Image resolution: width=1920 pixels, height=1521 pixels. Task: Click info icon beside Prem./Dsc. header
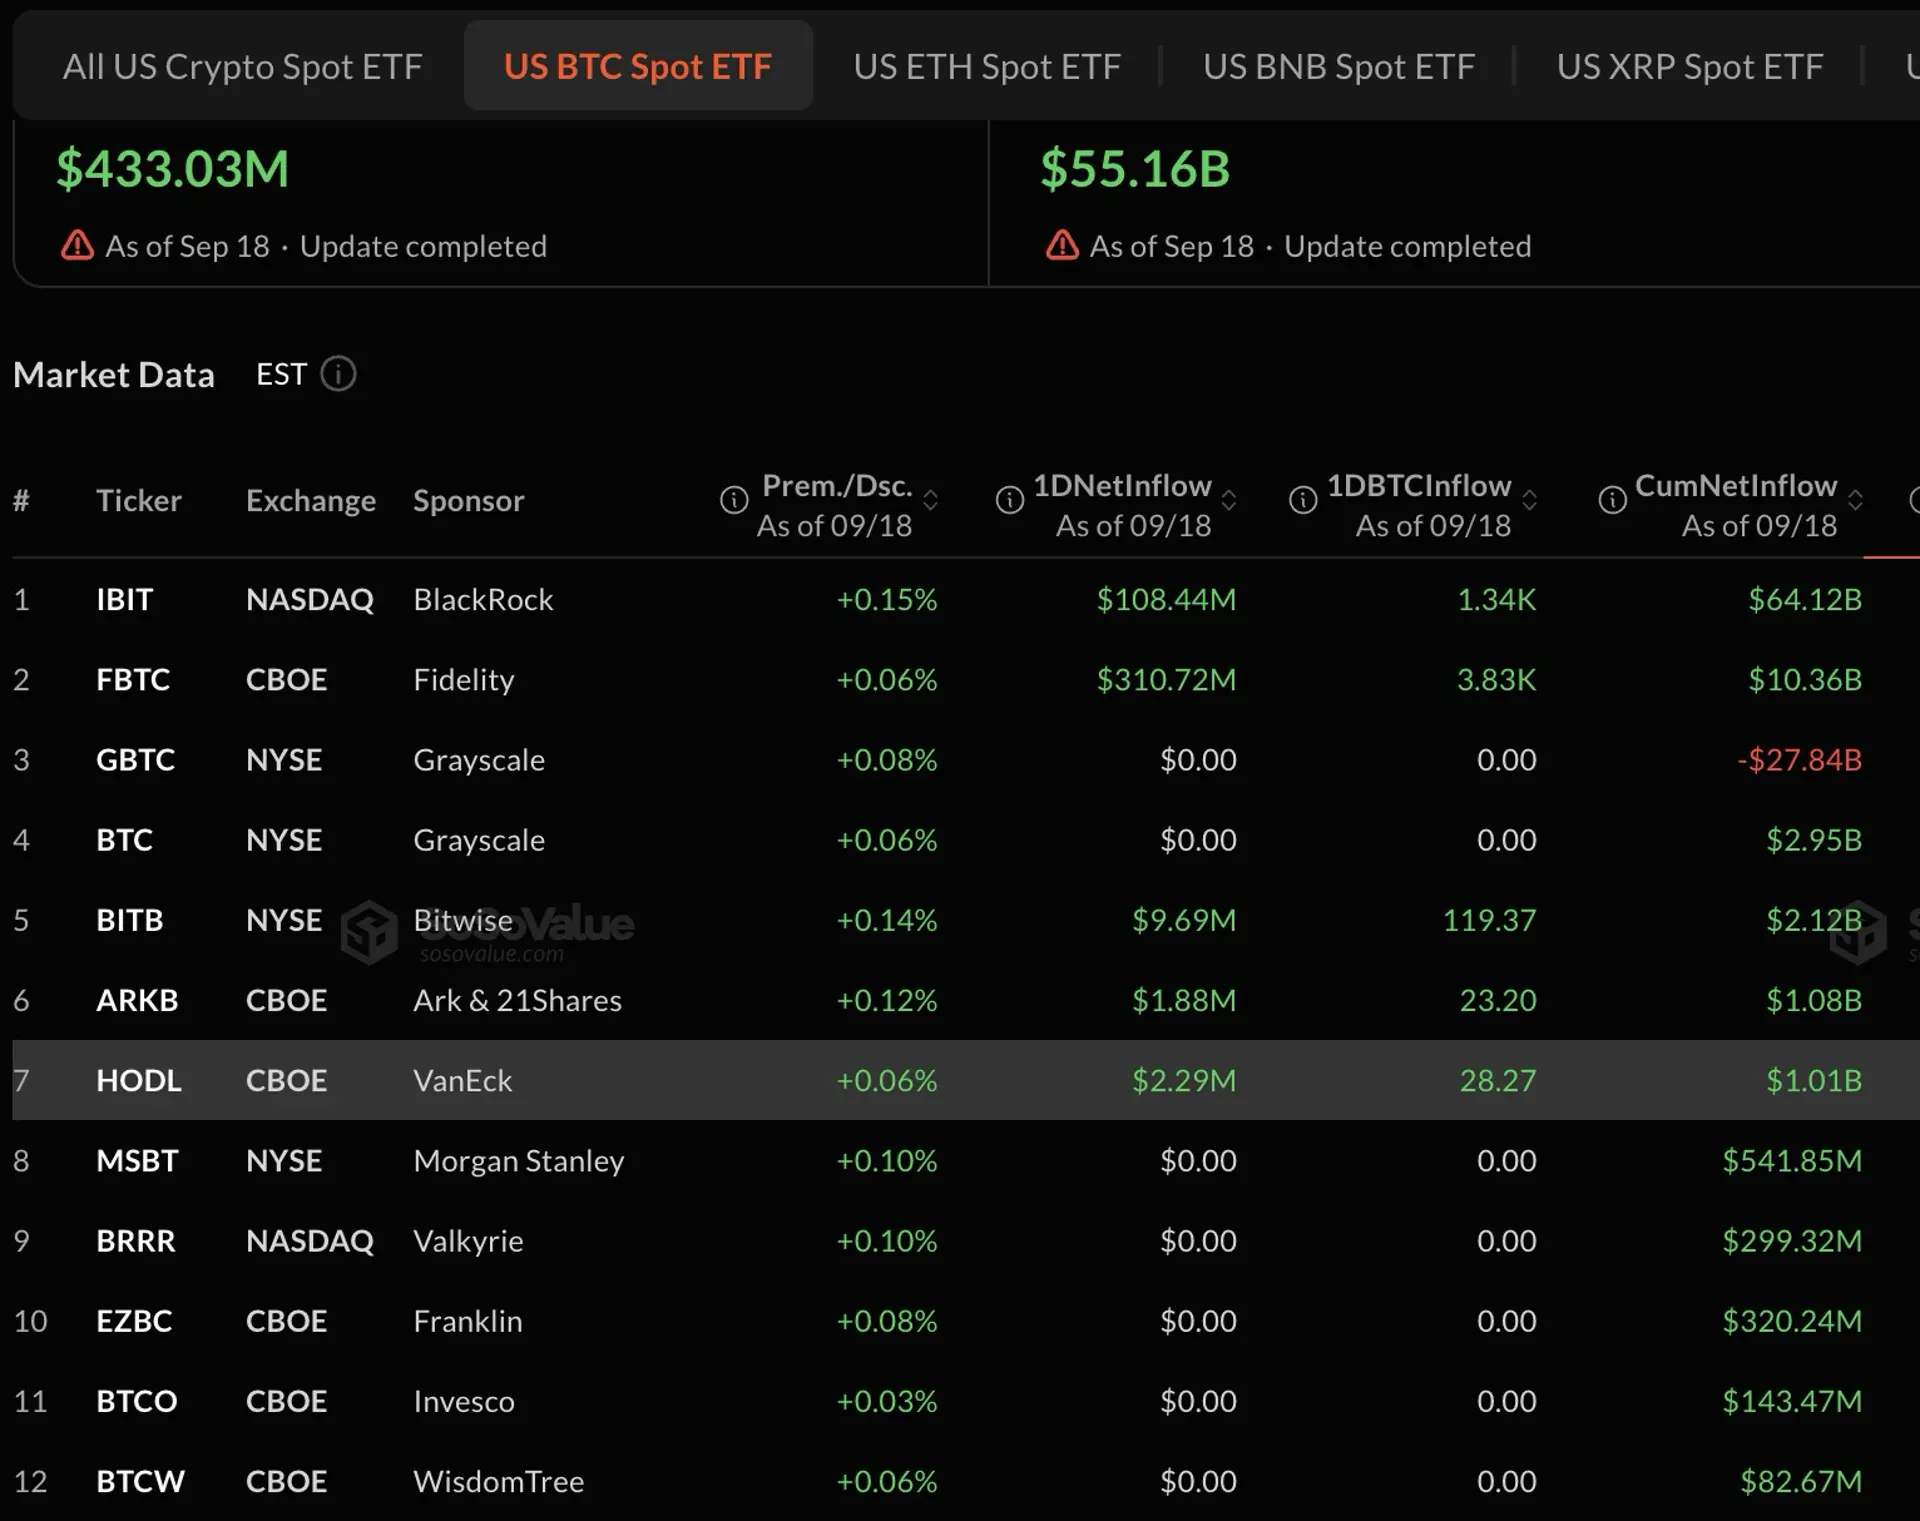tap(734, 500)
